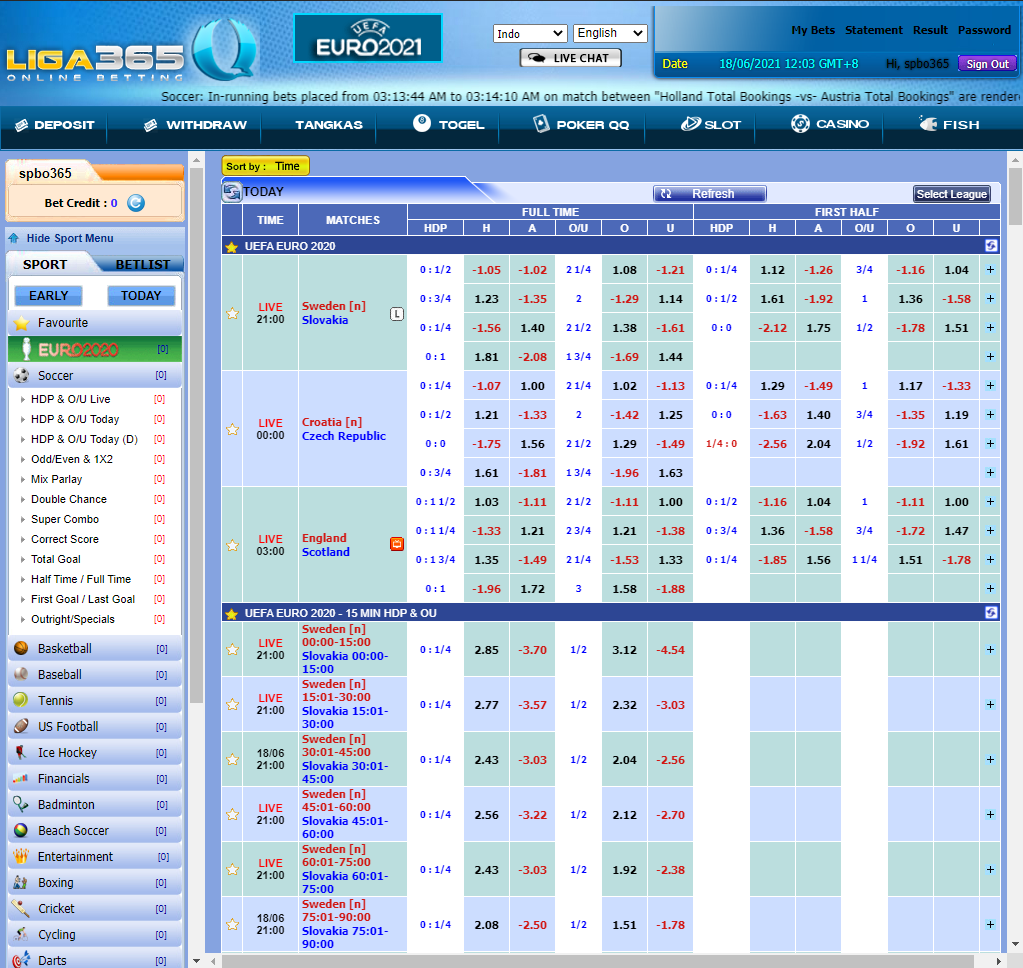Favorite the Sweden vs Slovakia match star
This screenshot has height=968, width=1023.
click(232, 312)
